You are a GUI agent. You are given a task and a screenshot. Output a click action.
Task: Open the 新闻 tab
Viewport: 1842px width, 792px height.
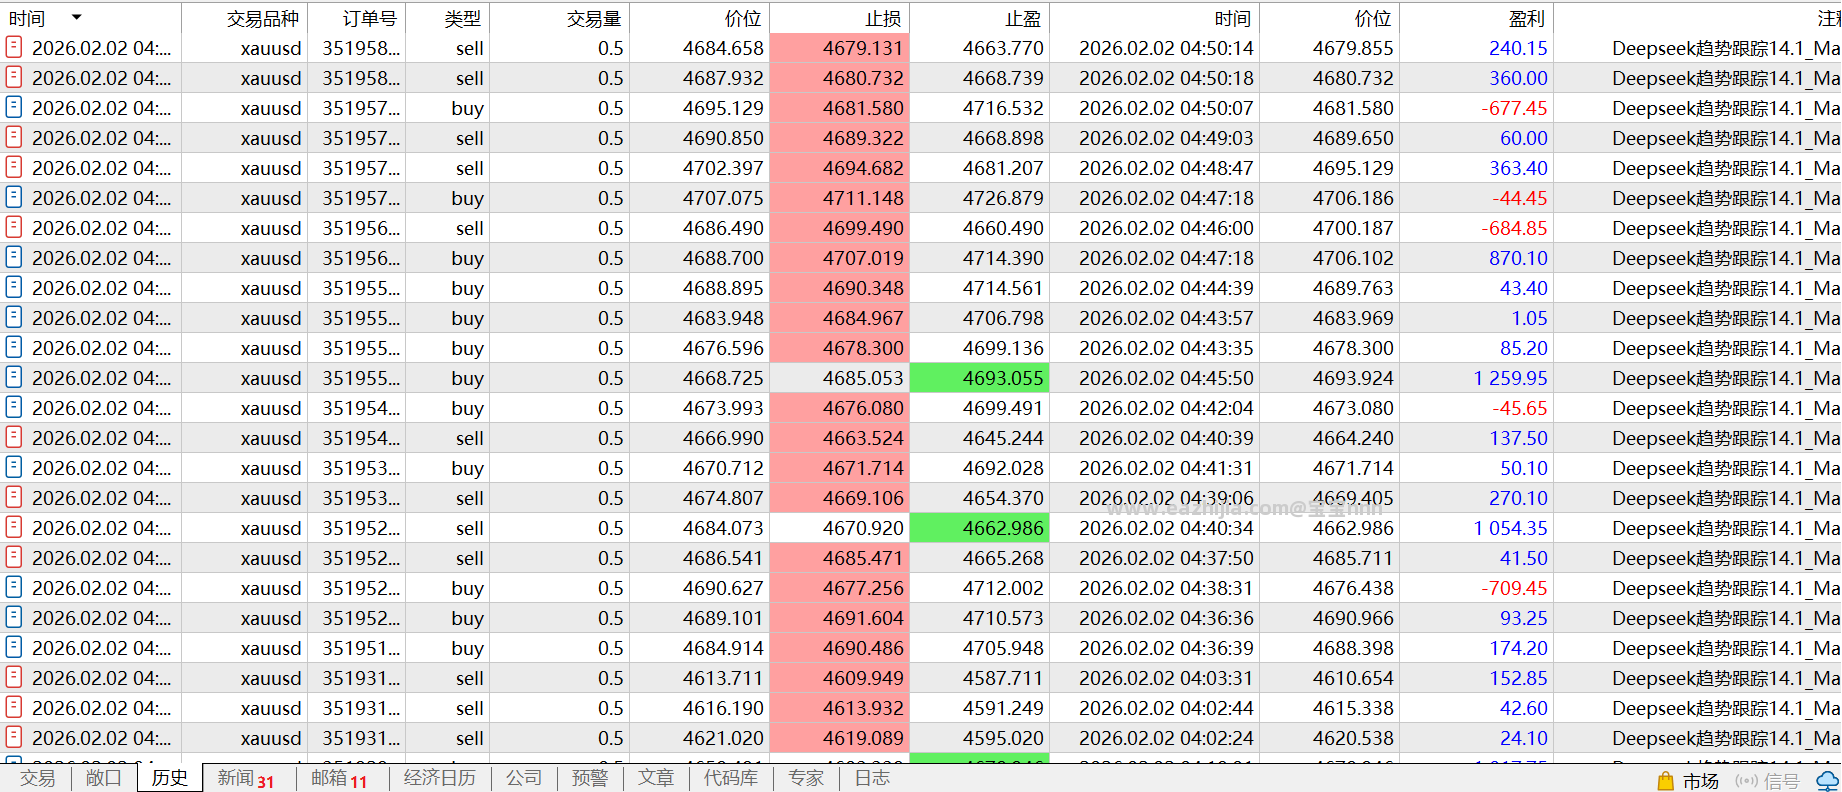[246, 778]
